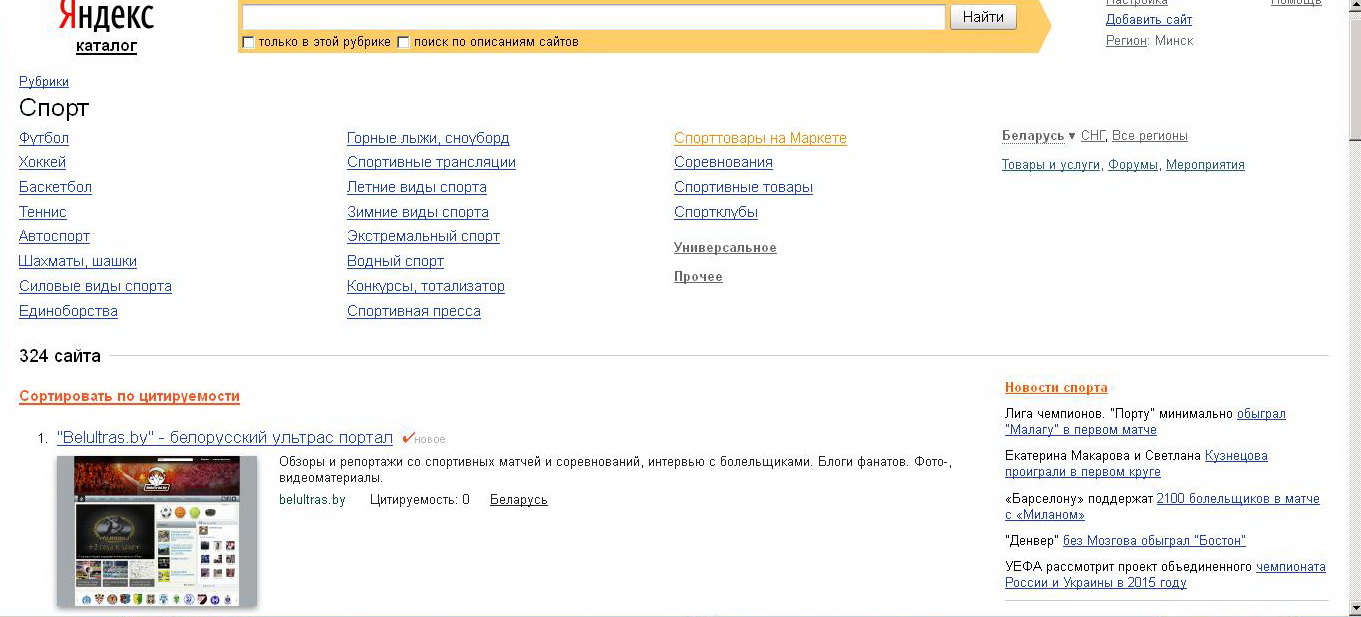The image size is (1361, 617).
Task: Open the 'Новости спорта' heading link
Action: (x=1056, y=388)
